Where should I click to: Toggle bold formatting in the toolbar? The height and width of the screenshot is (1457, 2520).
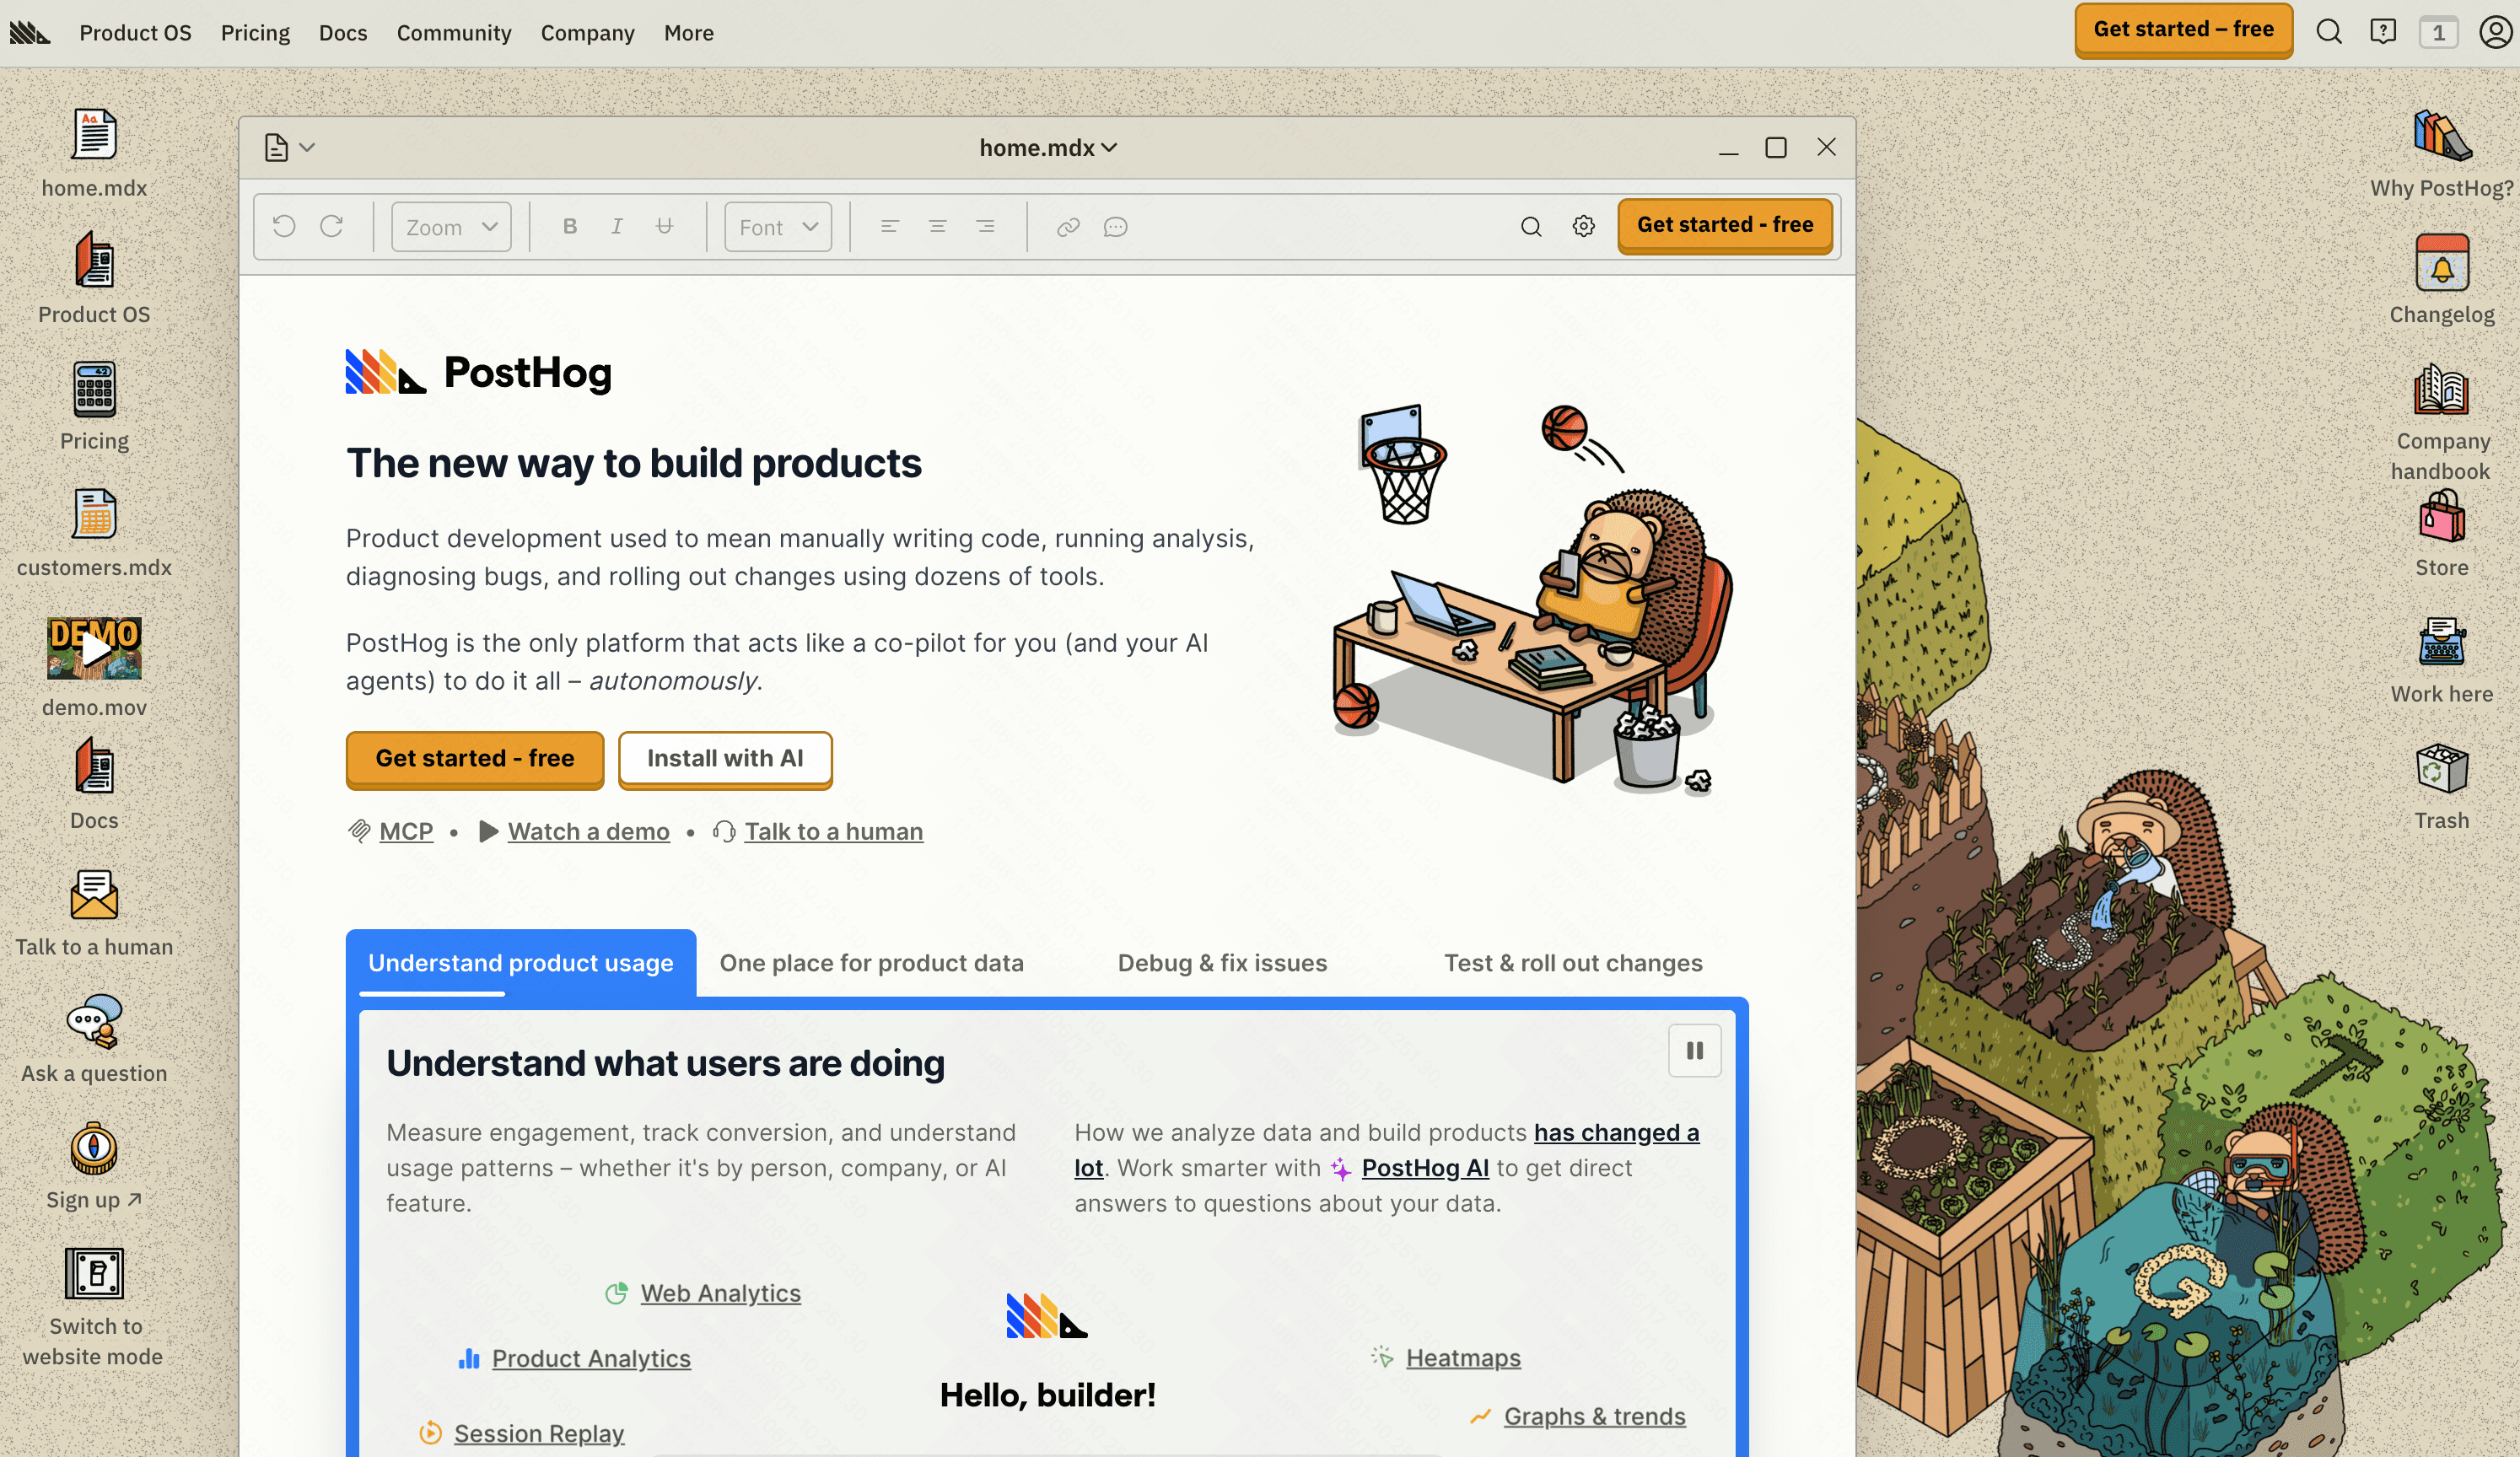[570, 227]
